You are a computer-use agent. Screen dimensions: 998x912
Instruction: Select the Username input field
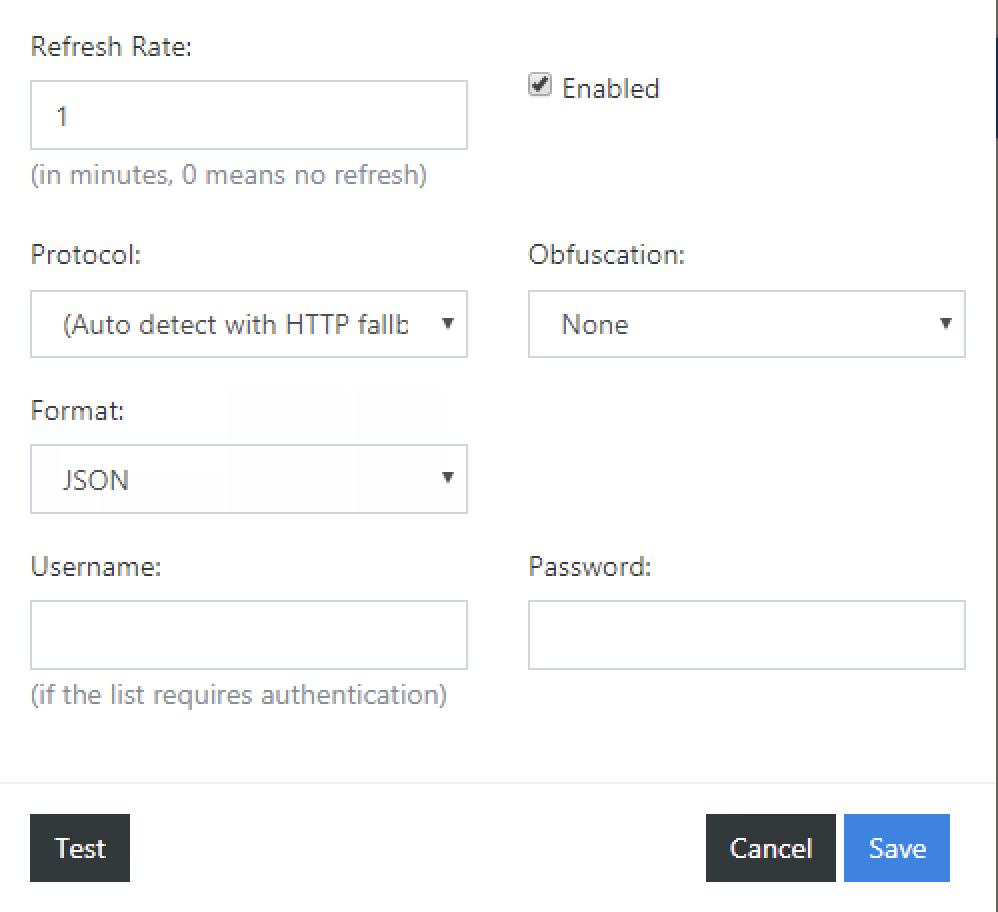248,635
